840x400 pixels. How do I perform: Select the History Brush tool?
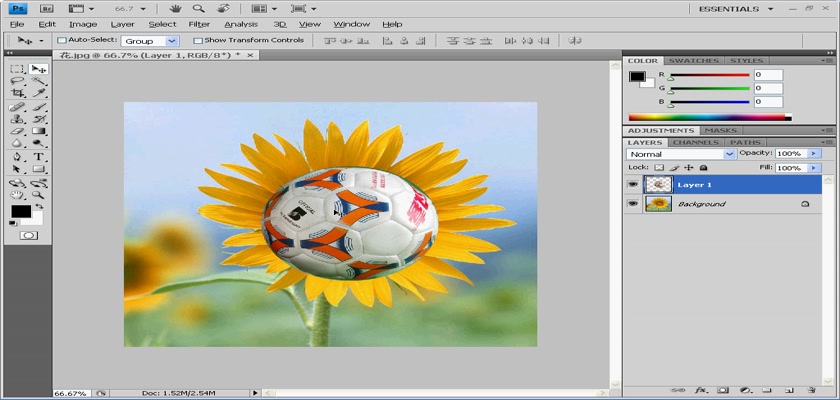(x=39, y=119)
